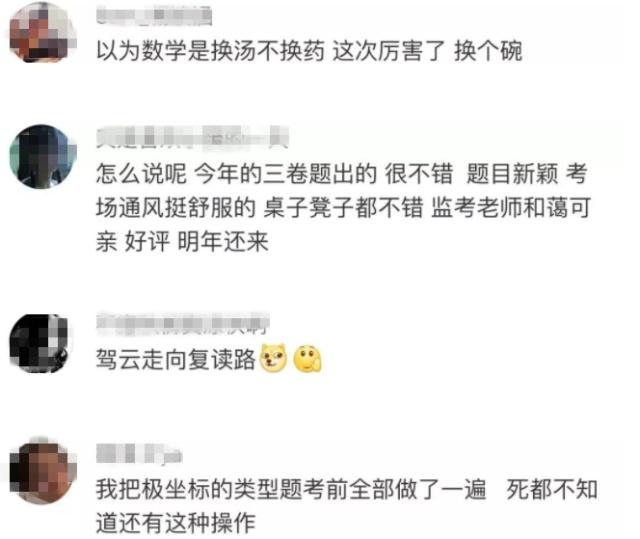Click the phrase 换个碗
This screenshot has width=640, height=539.
(488, 51)
